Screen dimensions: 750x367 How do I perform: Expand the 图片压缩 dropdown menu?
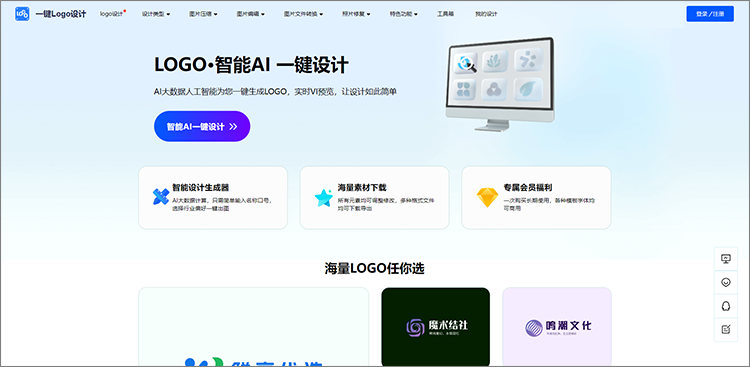point(203,14)
